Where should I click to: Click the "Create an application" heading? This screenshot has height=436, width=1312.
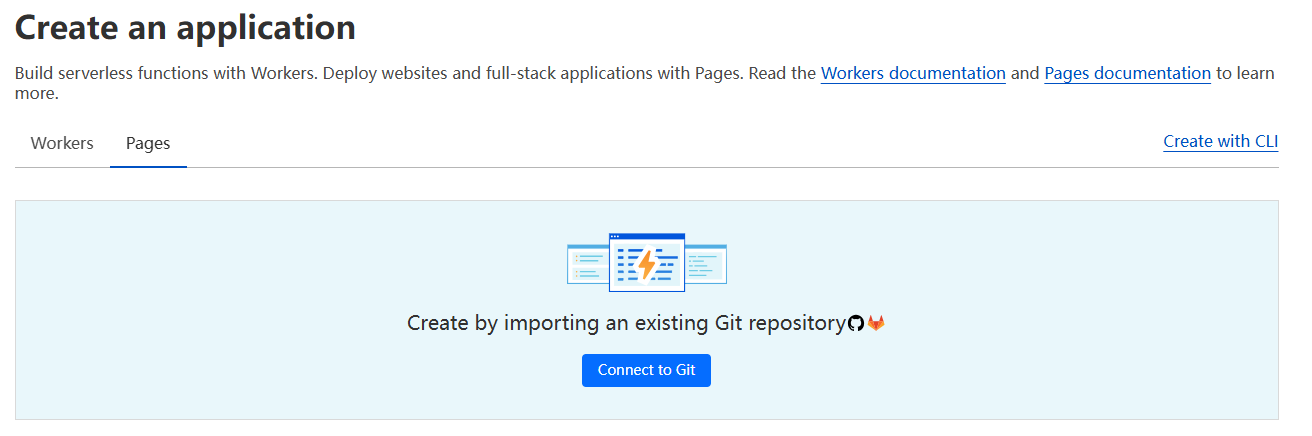click(185, 27)
